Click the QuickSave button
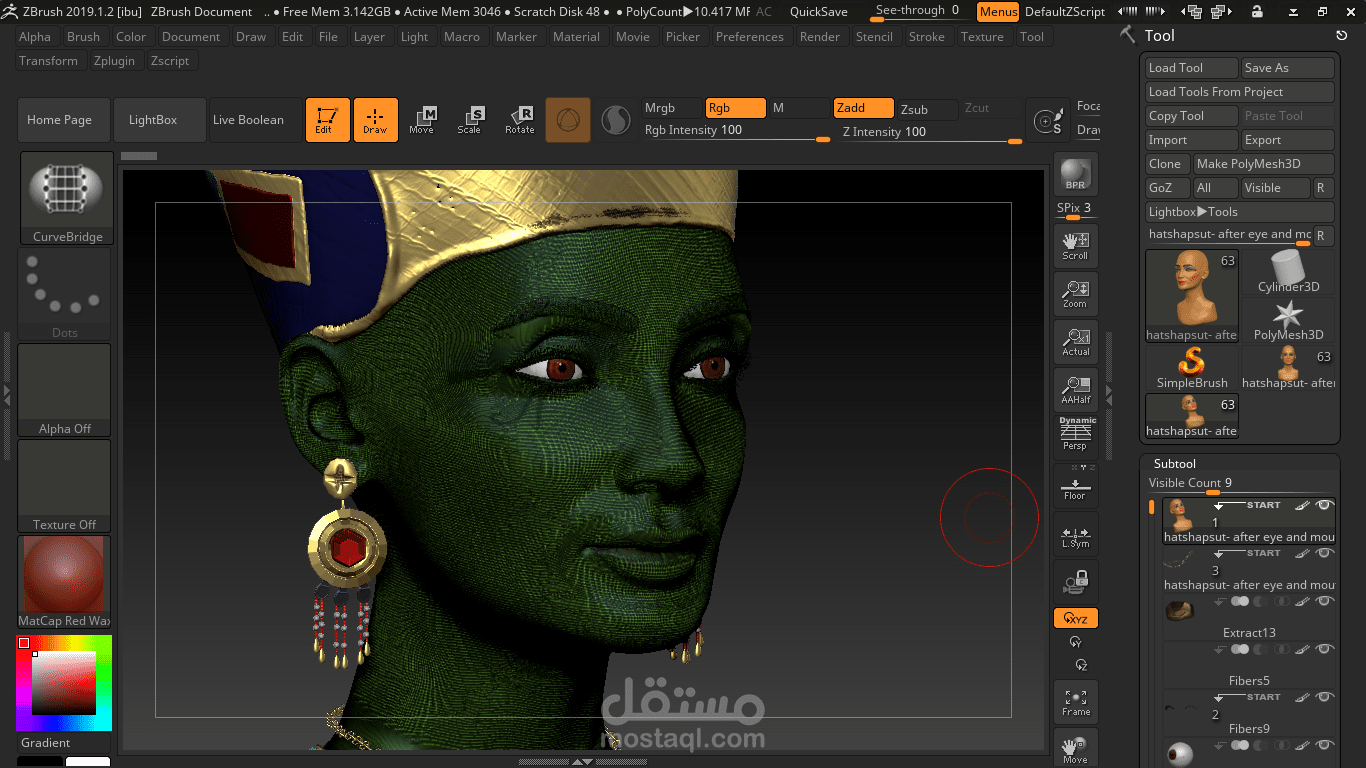This screenshot has height=768, width=1366. (818, 12)
